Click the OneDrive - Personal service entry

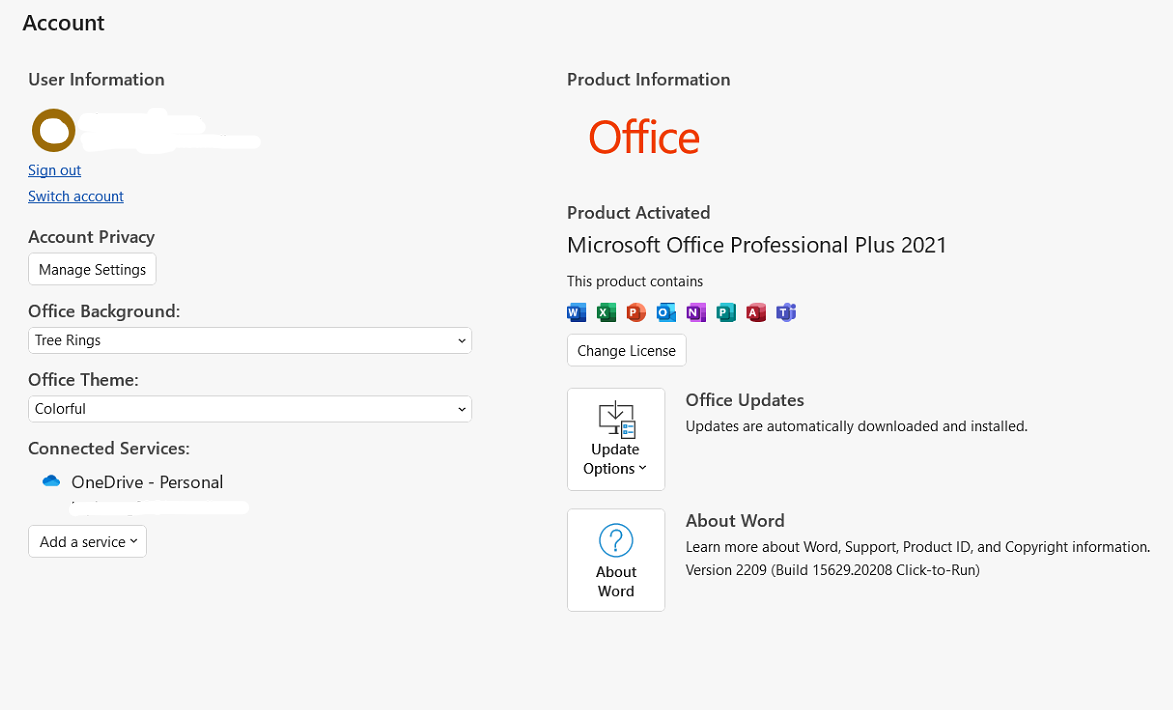(147, 482)
